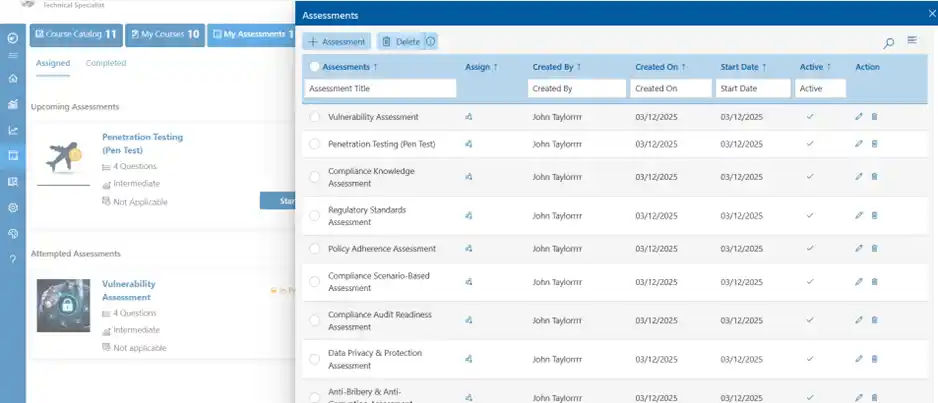Click the info icon beside Delete button
This screenshot has height=403, width=938.
coord(430,42)
